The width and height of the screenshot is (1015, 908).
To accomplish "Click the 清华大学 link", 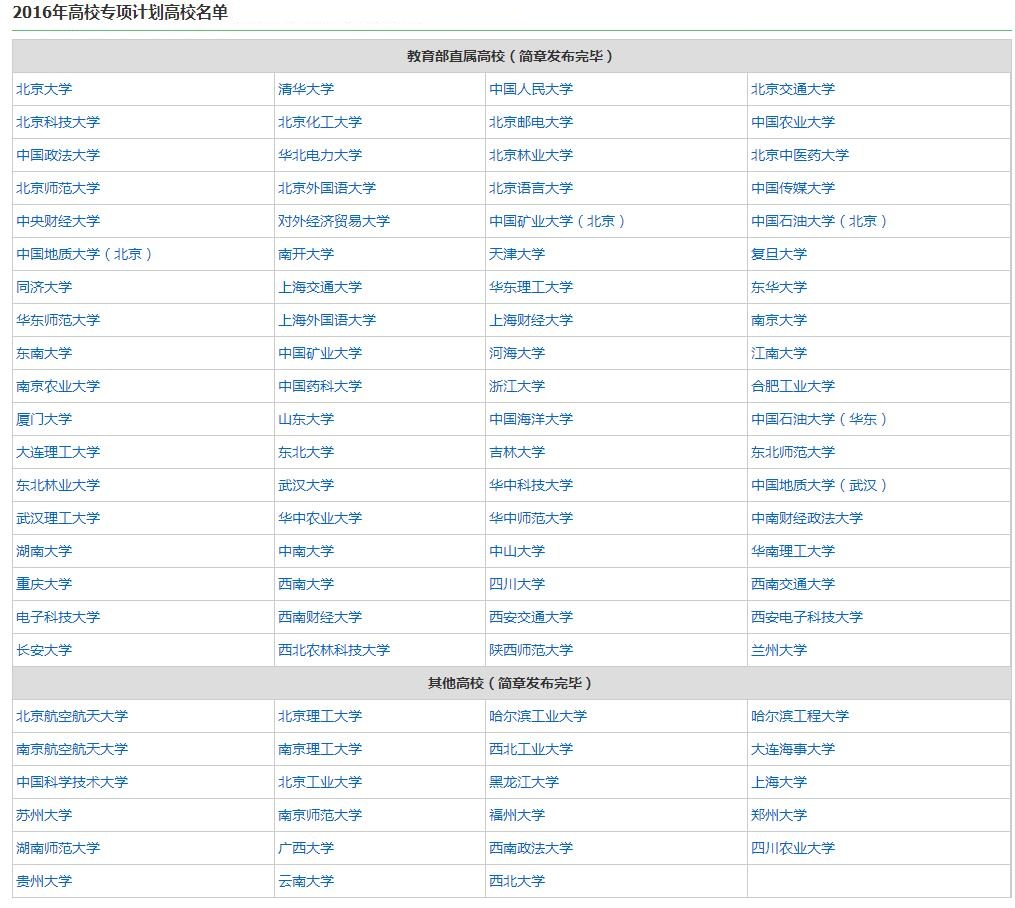I will click(306, 89).
